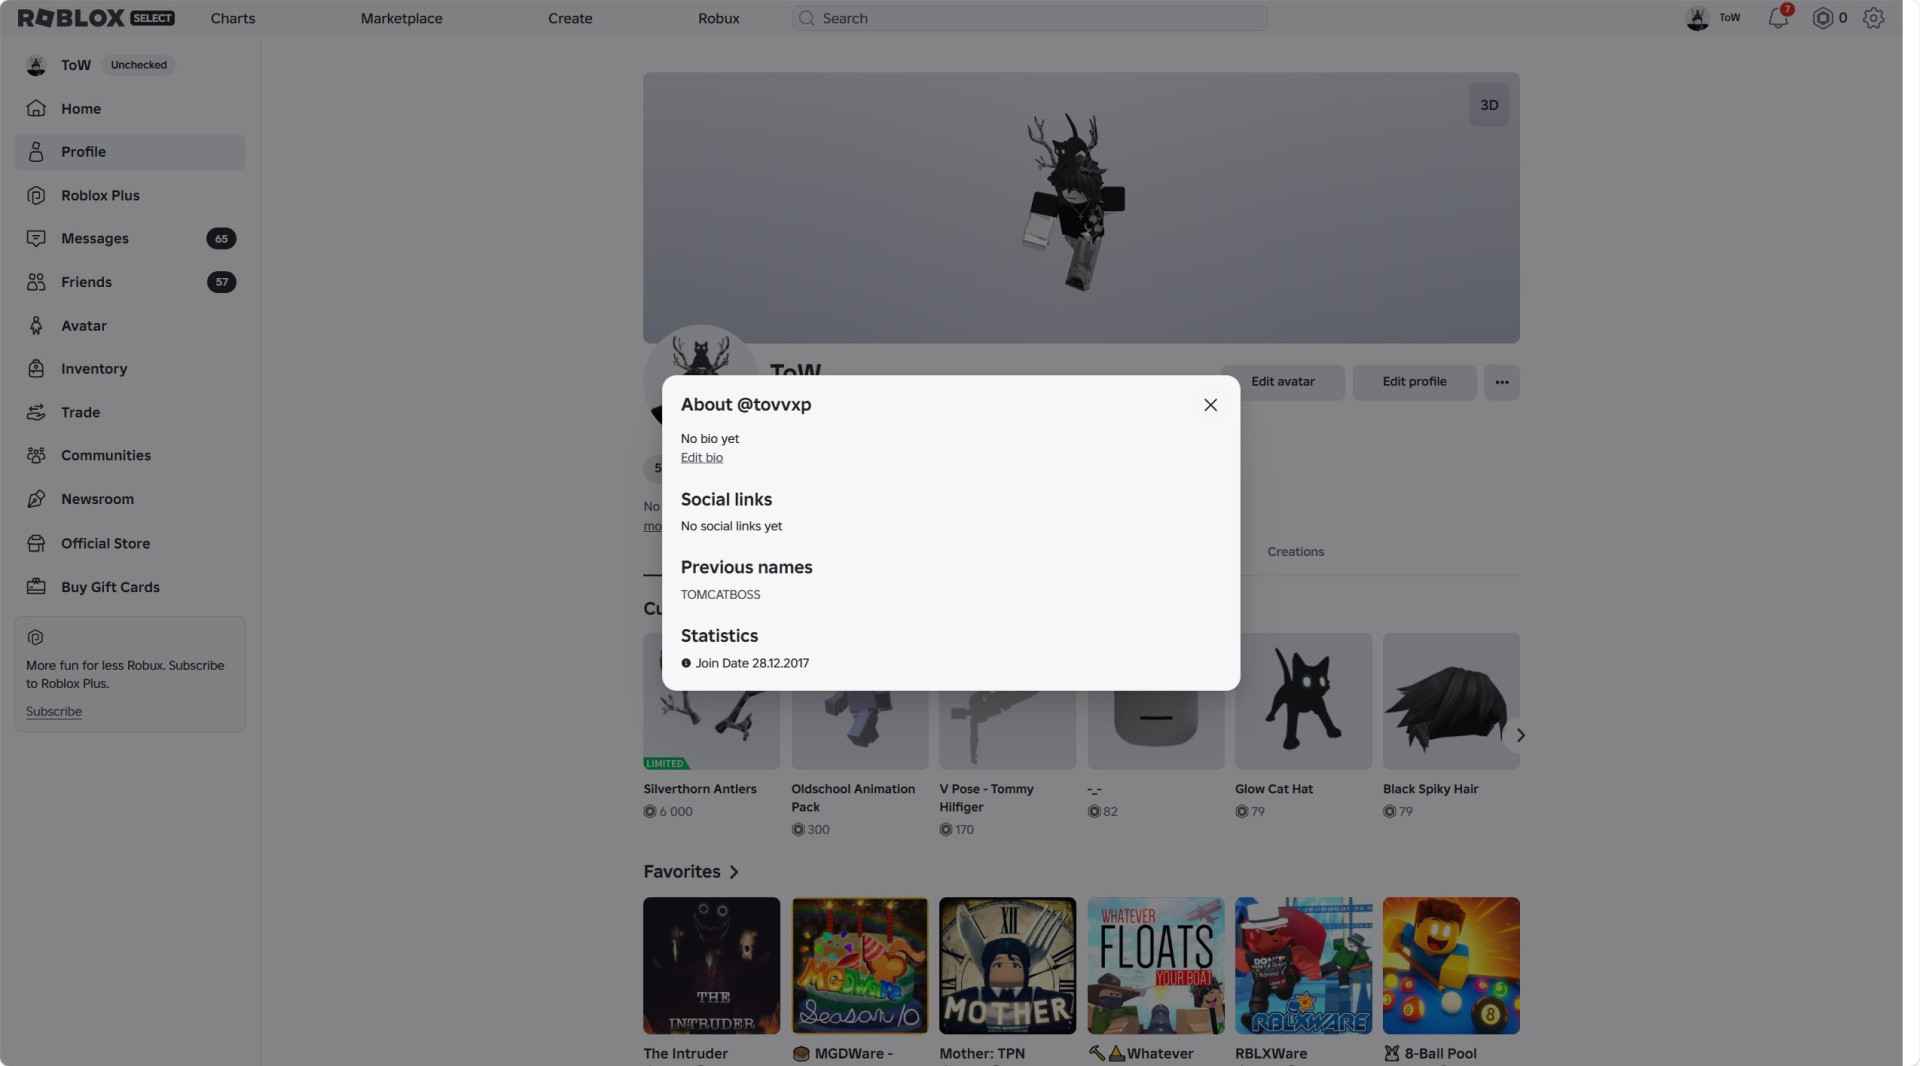Click the Black Spiky Hair title

pos(1430,789)
